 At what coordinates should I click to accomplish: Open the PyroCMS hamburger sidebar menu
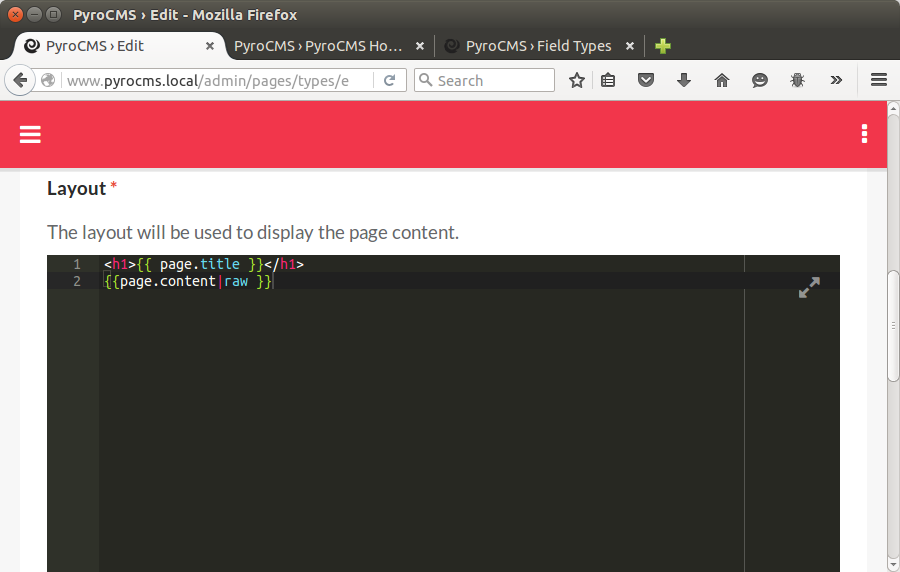click(x=30, y=134)
